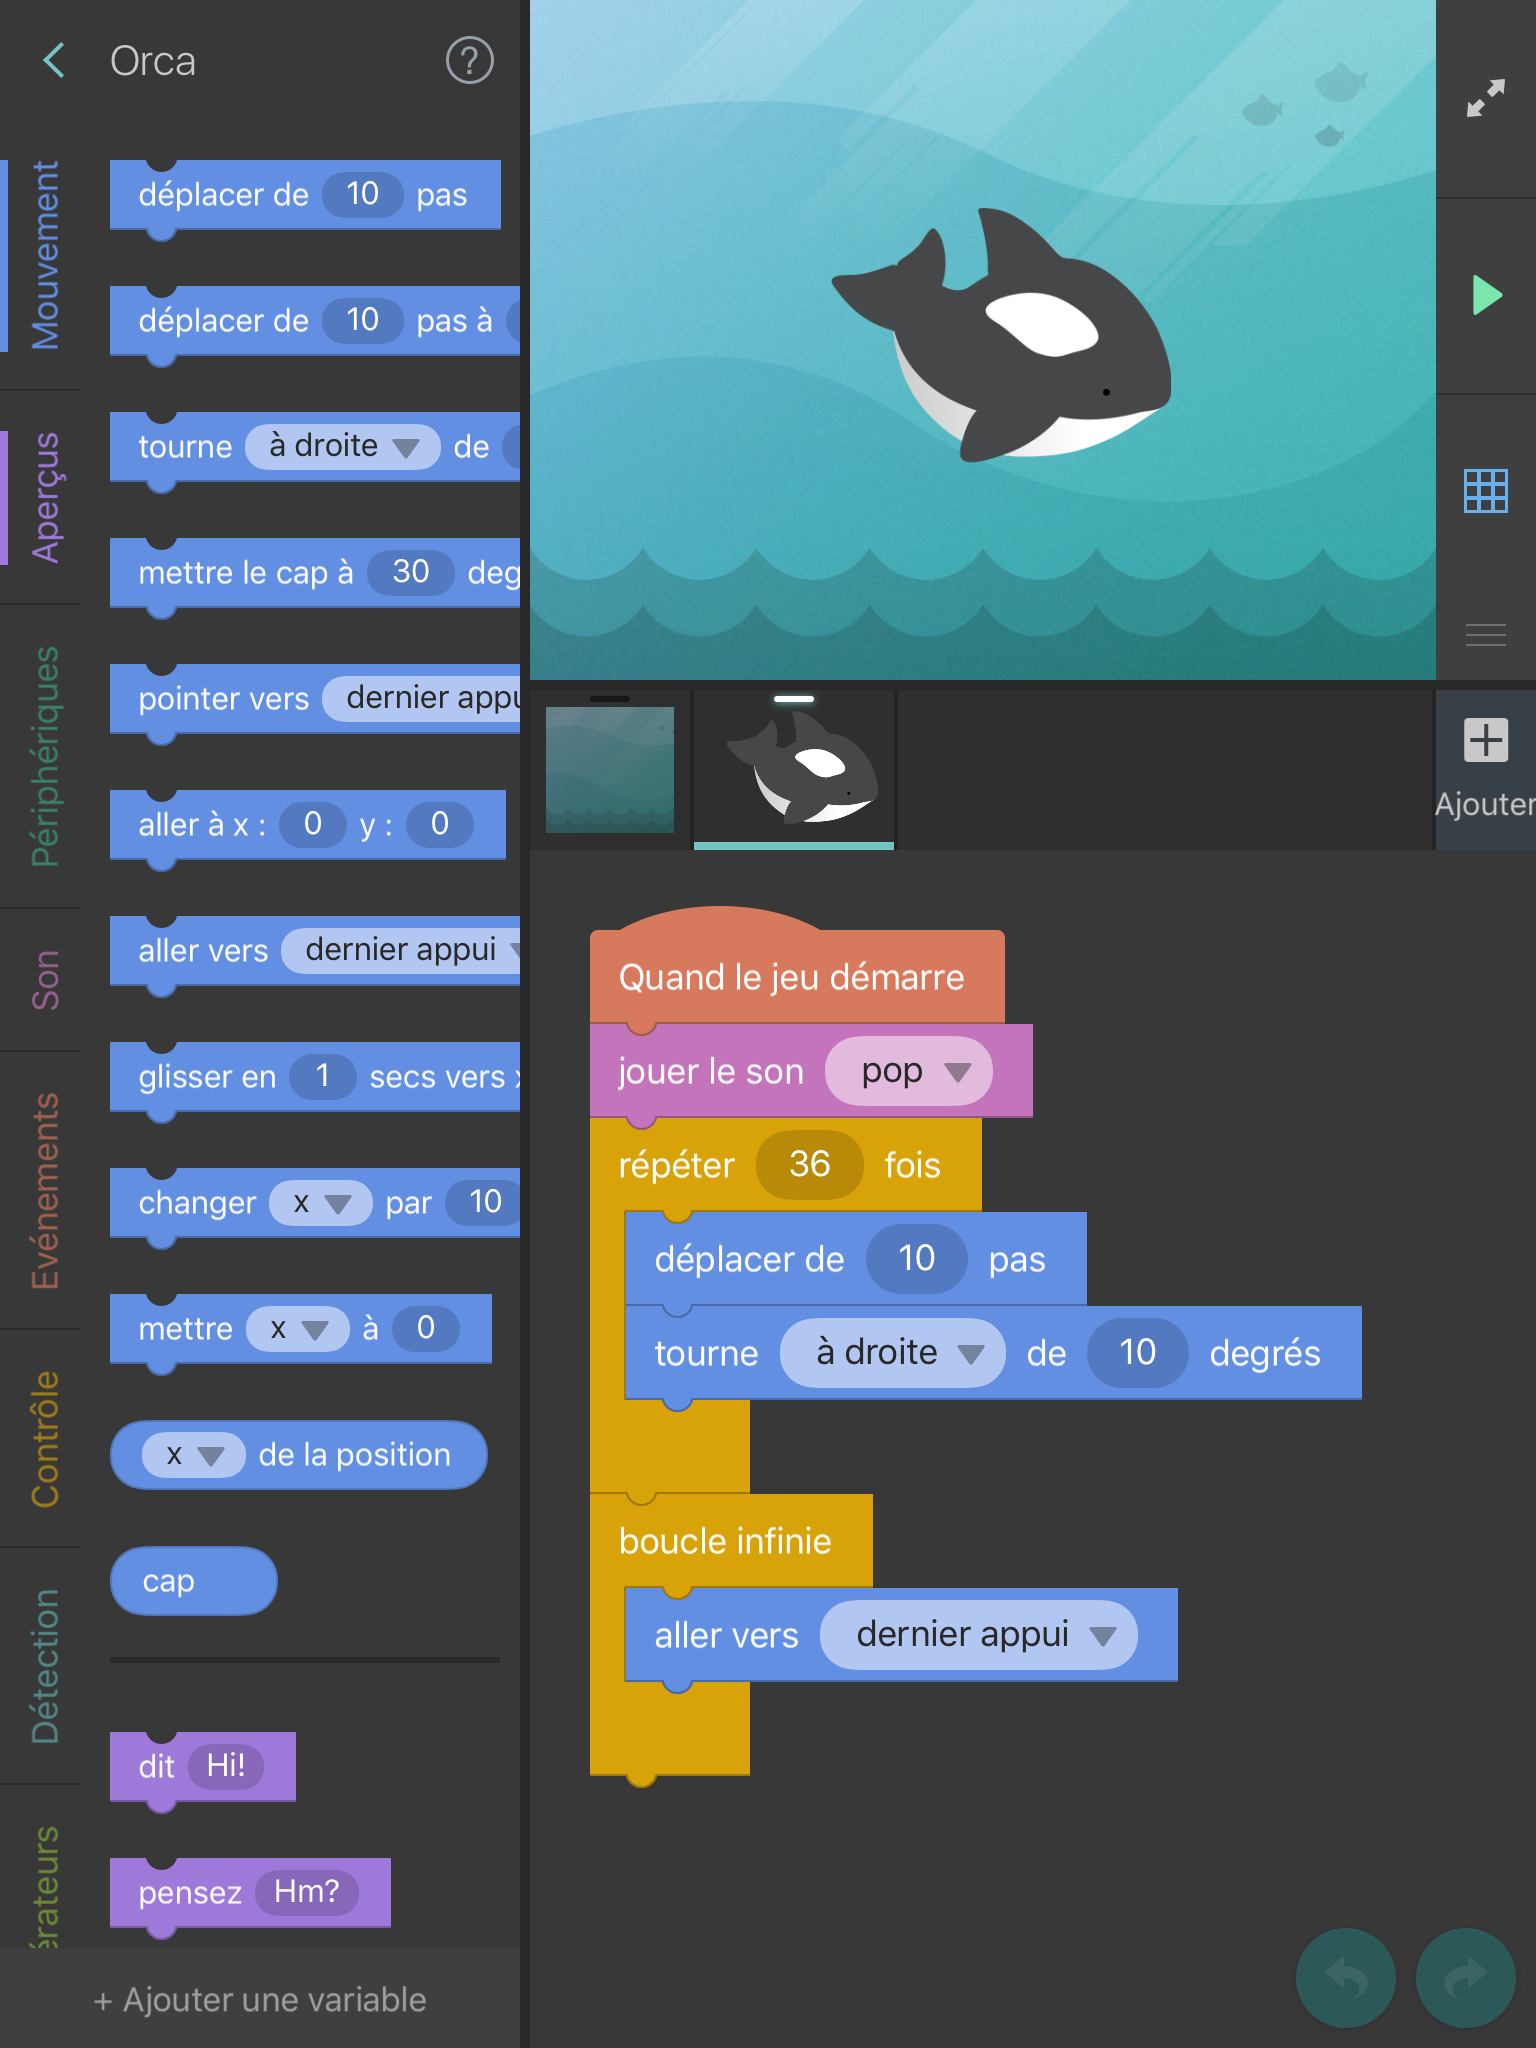The height and width of the screenshot is (2048, 1536).
Task: Tap the back arrow next to Orca
Action: [54, 61]
